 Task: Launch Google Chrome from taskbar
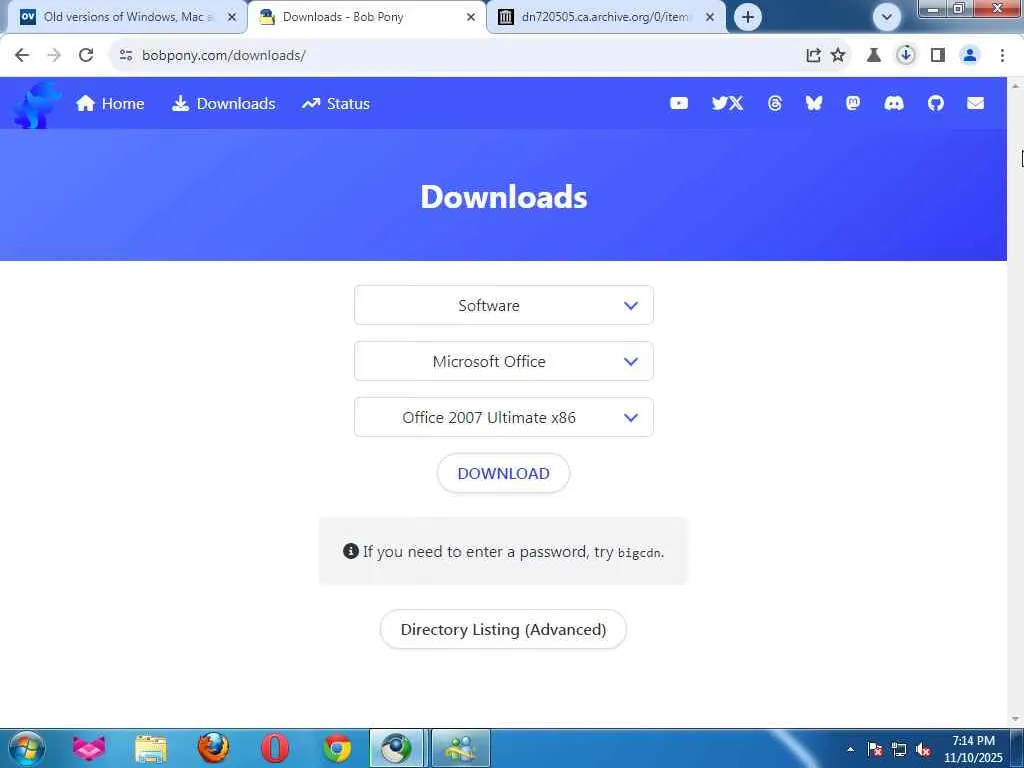(x=337, y=748)
